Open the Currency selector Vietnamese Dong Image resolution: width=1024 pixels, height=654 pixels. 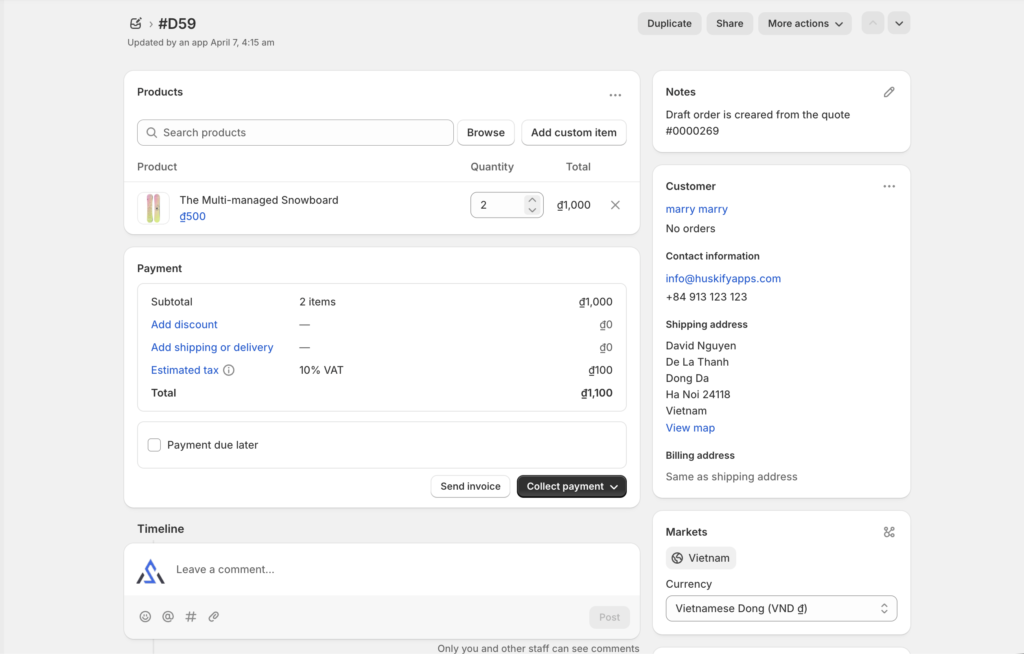(781, 608)
